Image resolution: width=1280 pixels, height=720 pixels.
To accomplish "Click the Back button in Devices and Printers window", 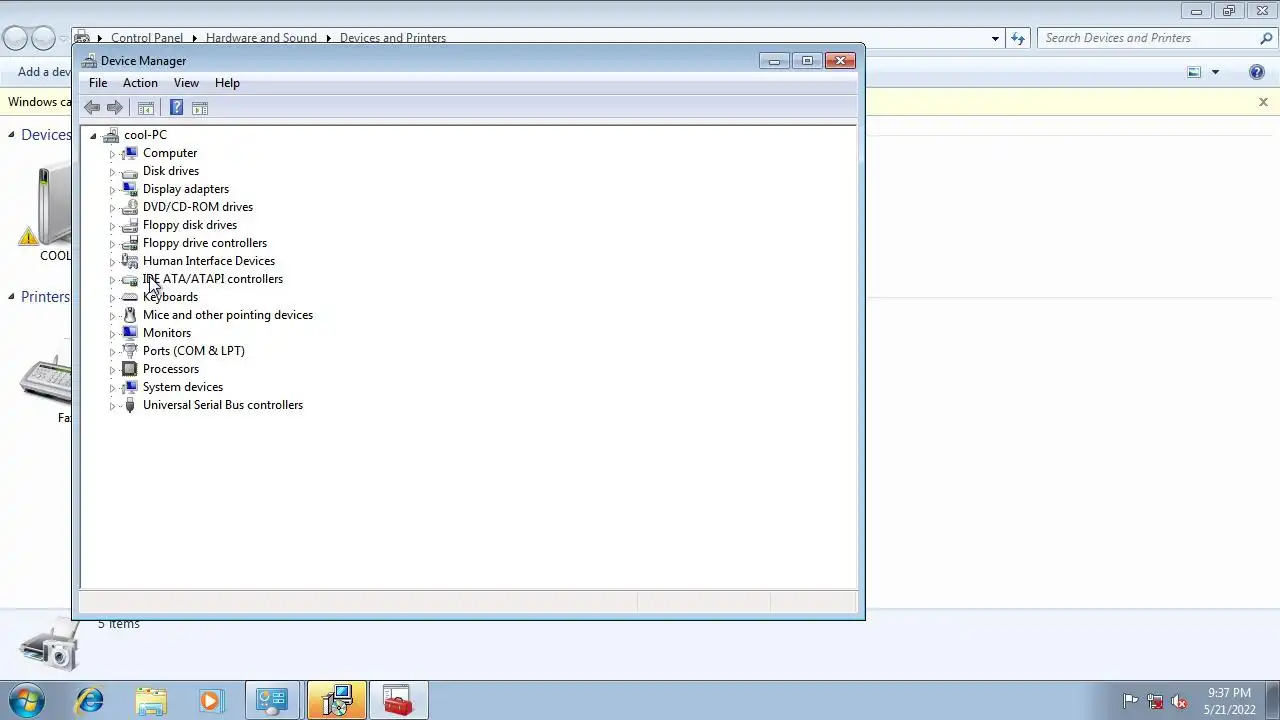I will 14,38.
